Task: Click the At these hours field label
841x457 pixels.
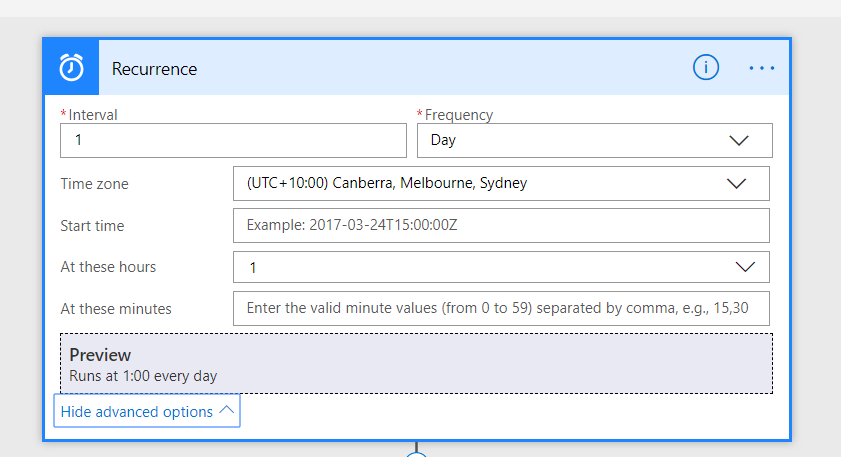Action: click(108, 267)
